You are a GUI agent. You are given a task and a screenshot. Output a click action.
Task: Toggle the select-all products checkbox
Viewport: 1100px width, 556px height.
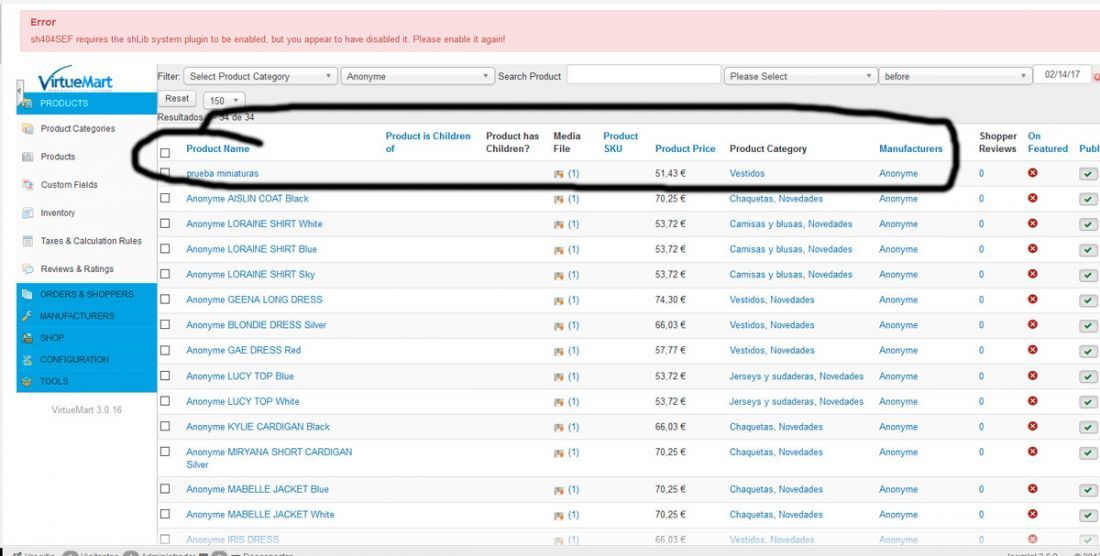165,153
